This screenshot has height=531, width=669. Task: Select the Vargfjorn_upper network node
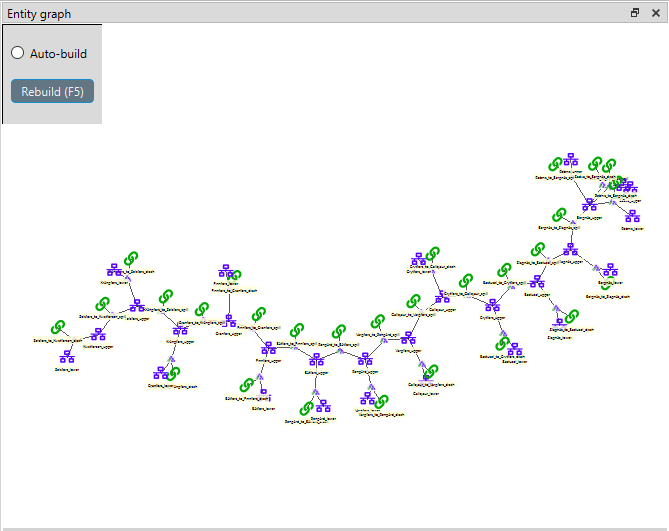[x=408, y=338]
